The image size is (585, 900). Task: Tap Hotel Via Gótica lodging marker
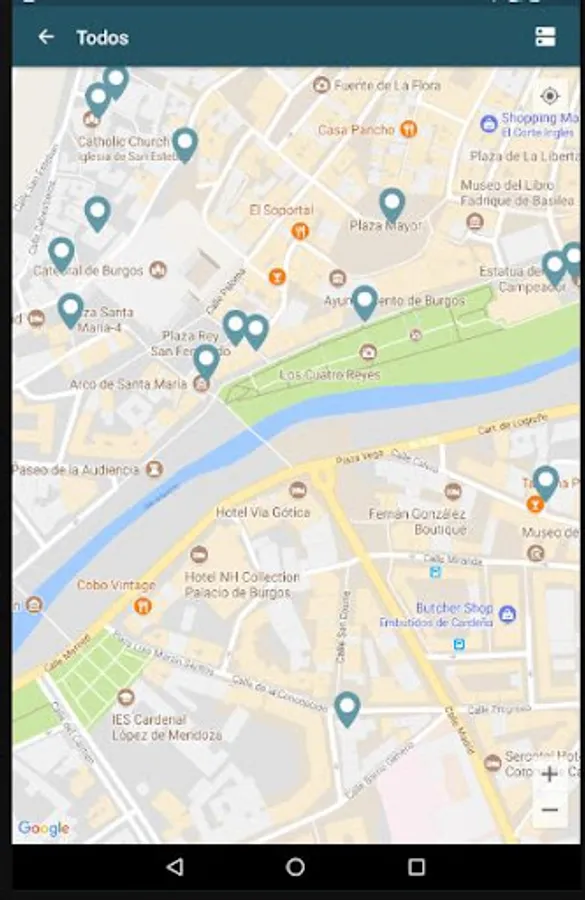[297, 490]
